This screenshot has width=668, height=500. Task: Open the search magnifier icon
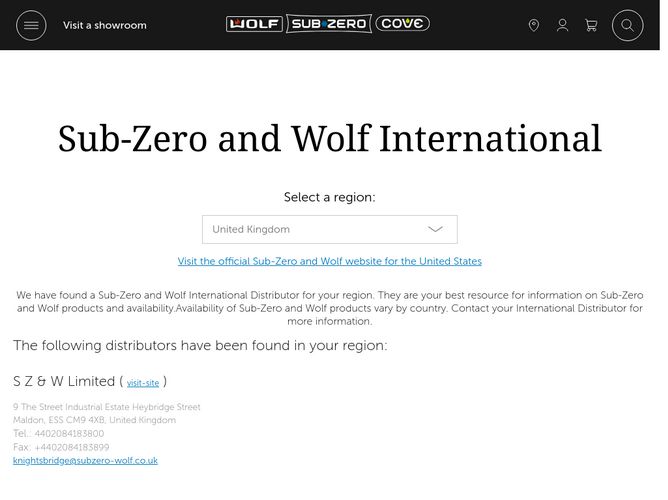(627, 25)
